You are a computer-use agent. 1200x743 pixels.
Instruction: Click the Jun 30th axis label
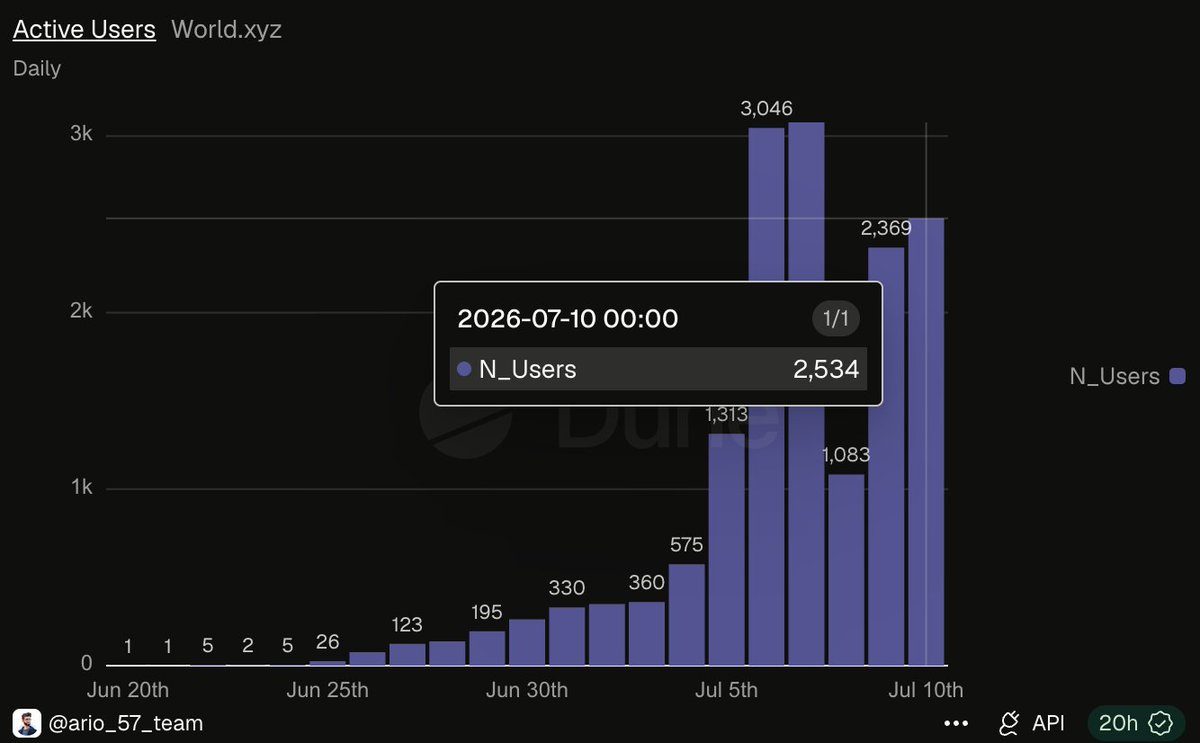tap(527, 690)
